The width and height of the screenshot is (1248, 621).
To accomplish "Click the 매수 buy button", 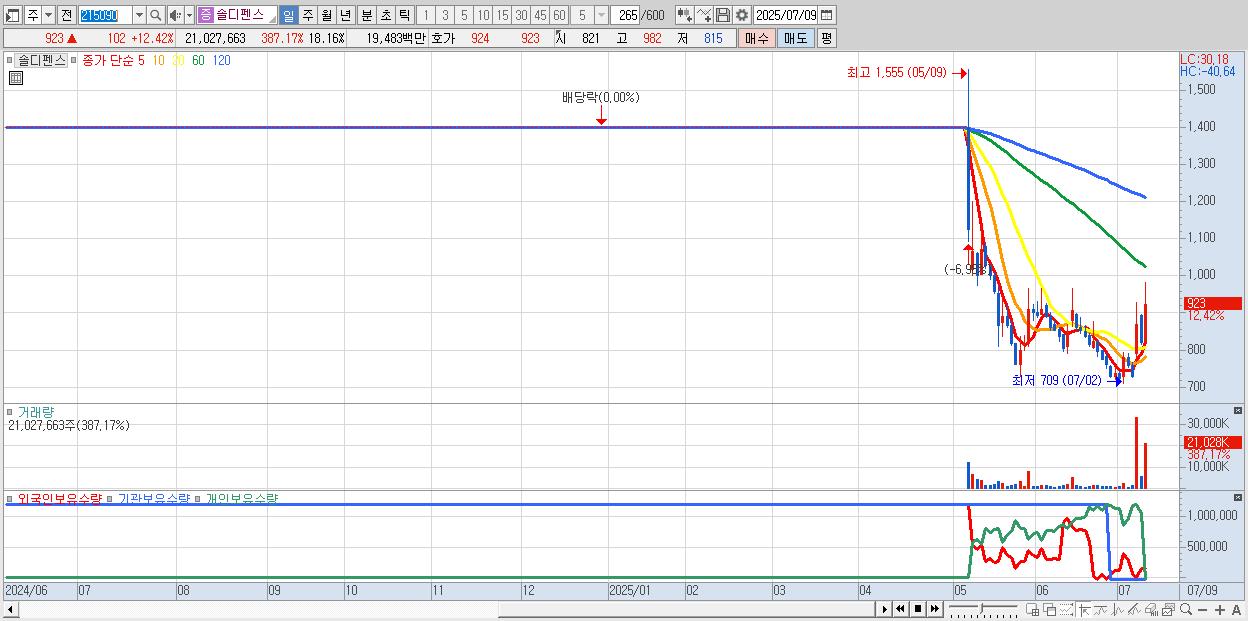I will pos(757,38).
